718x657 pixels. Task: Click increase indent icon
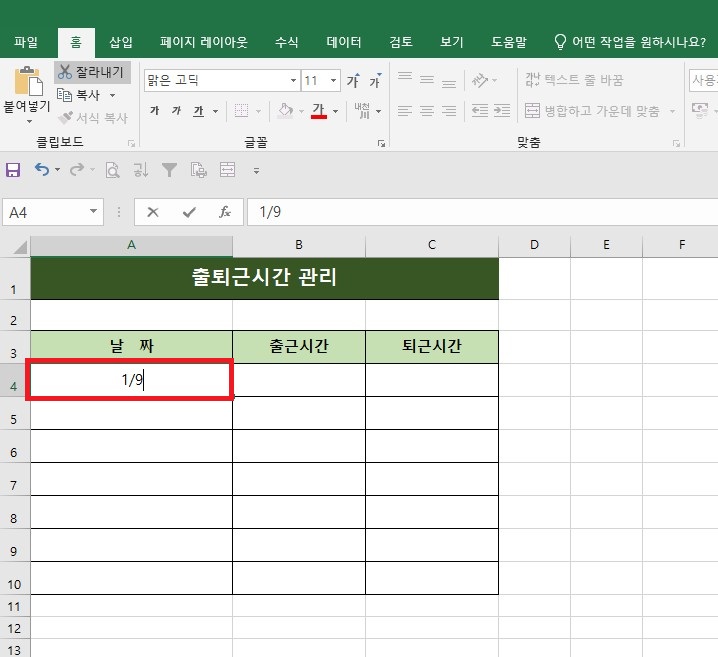(502, 110)
